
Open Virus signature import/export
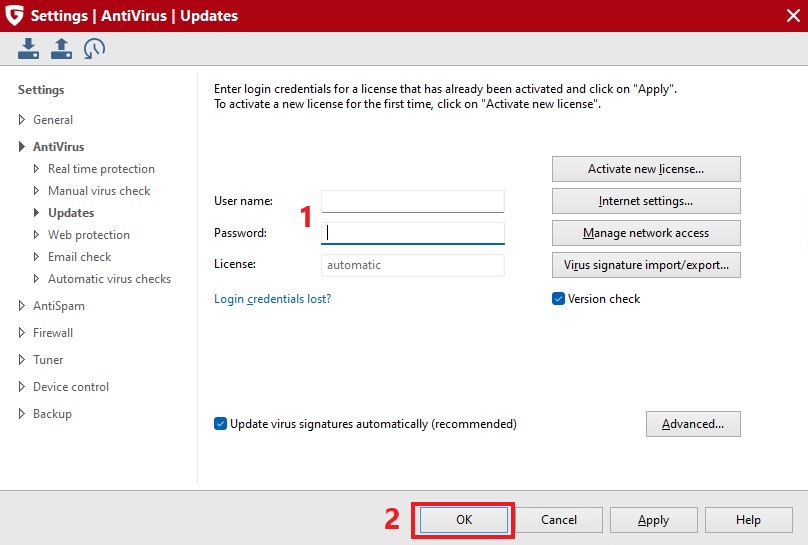pos(646,265)
